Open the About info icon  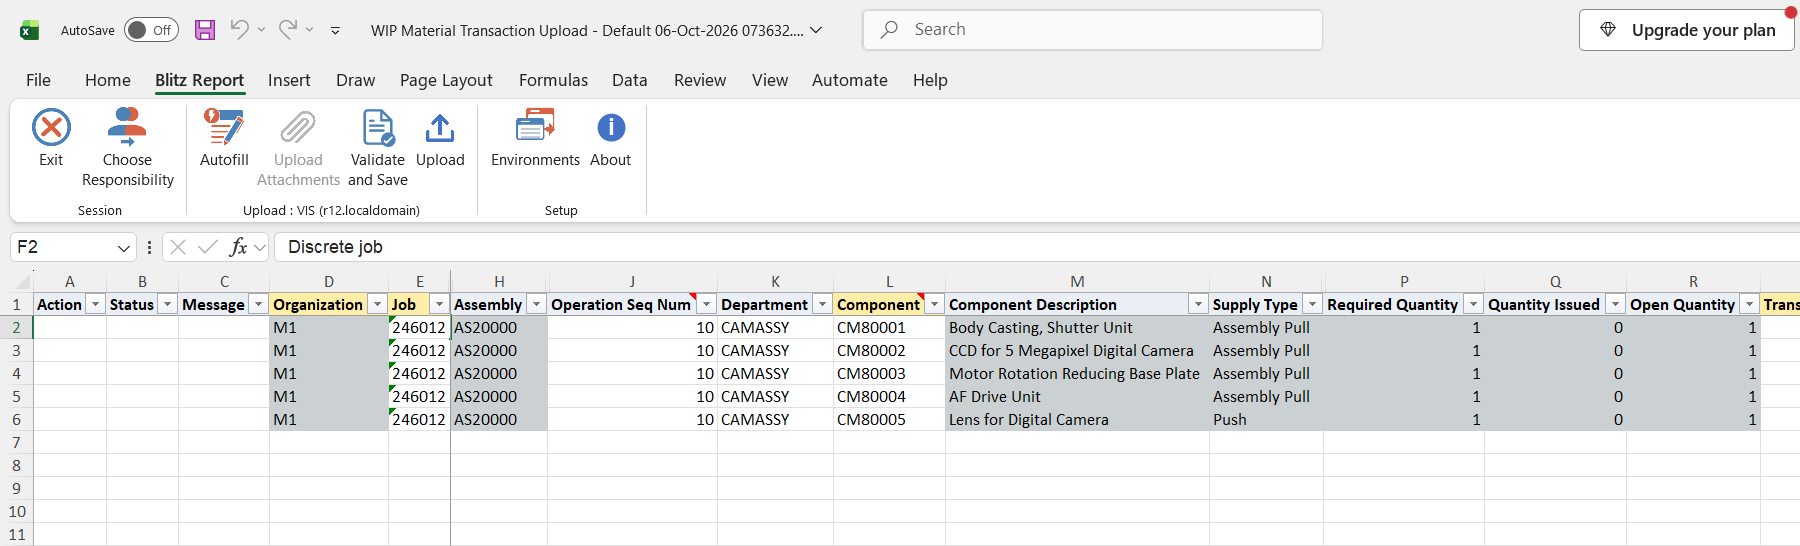click(x=611, y=128)
